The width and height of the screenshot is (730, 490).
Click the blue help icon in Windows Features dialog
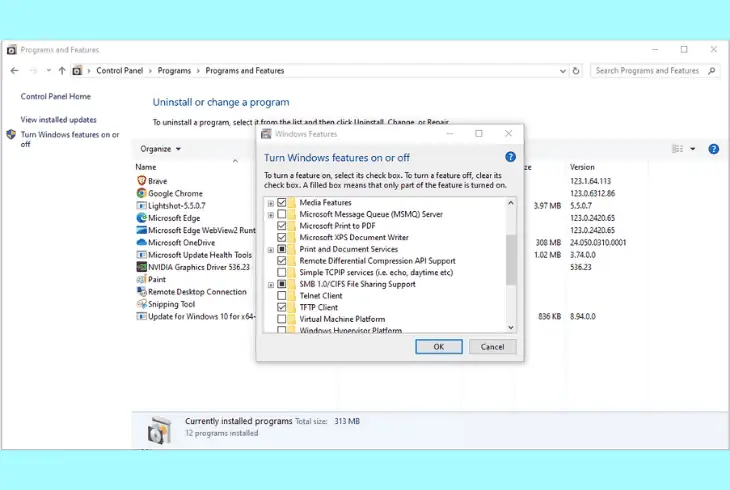[510, 157]
